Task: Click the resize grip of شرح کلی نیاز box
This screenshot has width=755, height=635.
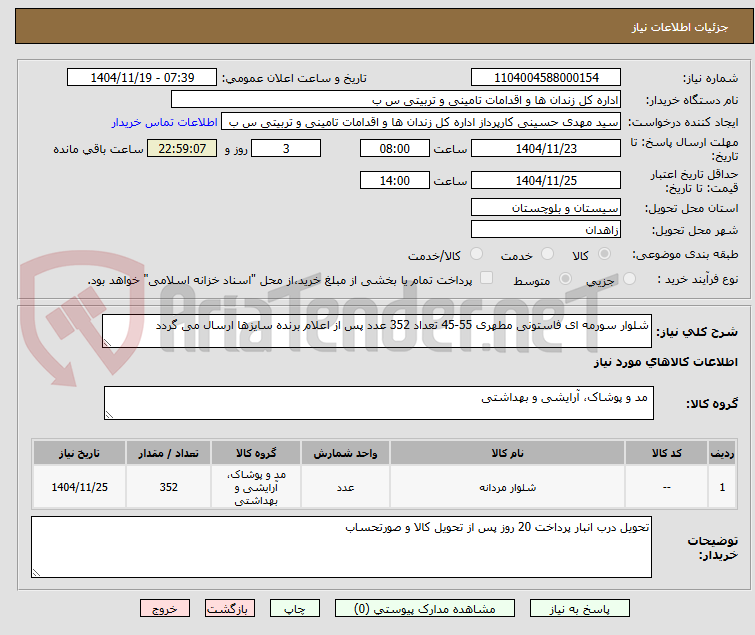Action: pyautogui.click(x=107, y=342)
